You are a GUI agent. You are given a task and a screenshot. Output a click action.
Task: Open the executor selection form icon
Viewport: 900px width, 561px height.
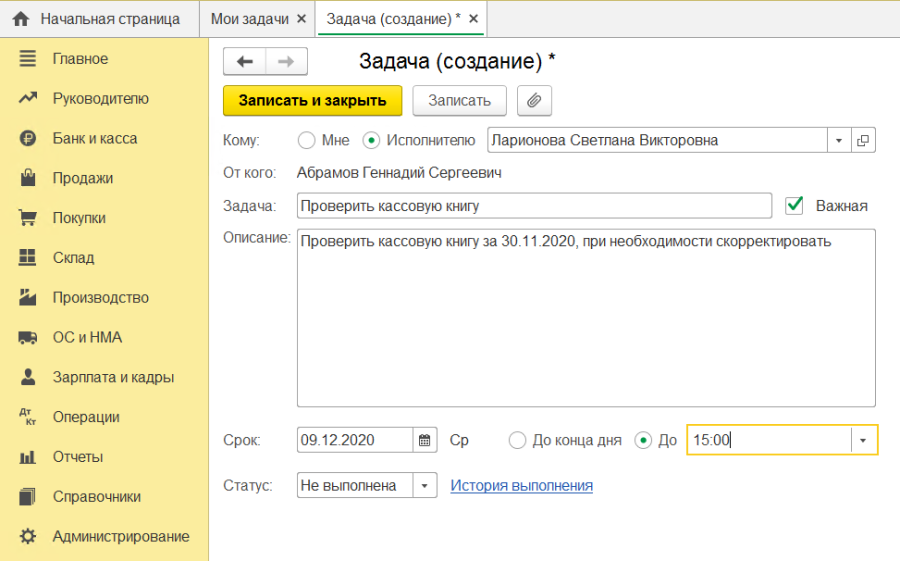click(x=863, y=140)
